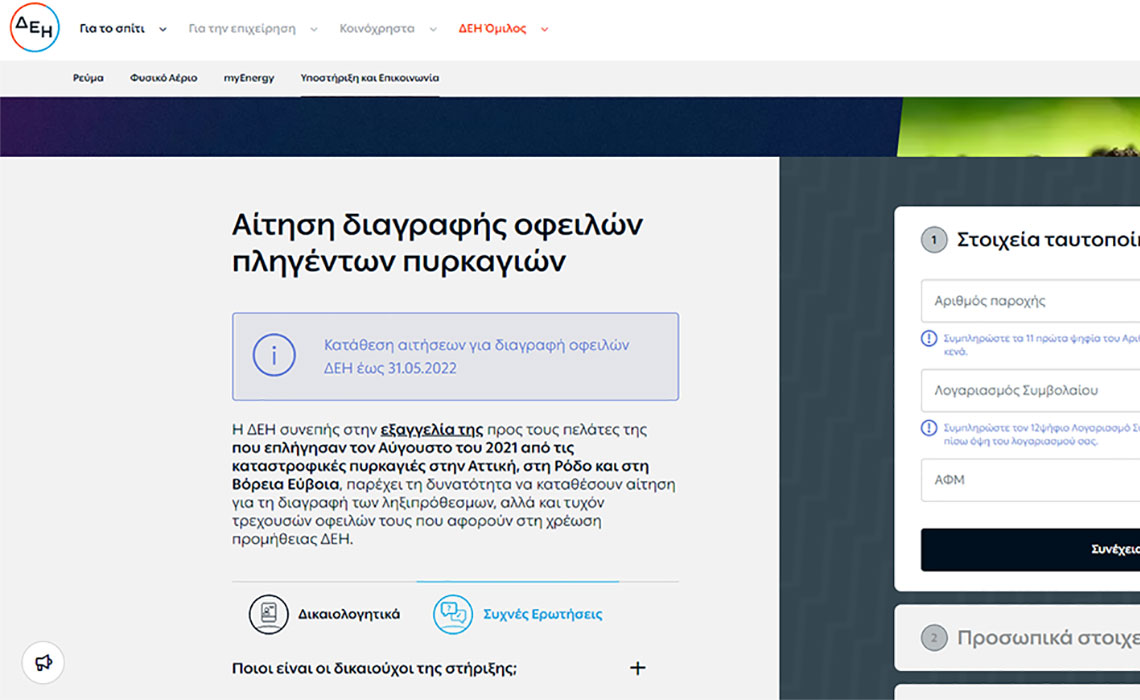The image size is (1140, 700).
Task: Open the ΔΕΗ Όμιλος menu
Action: click(492, 28)
